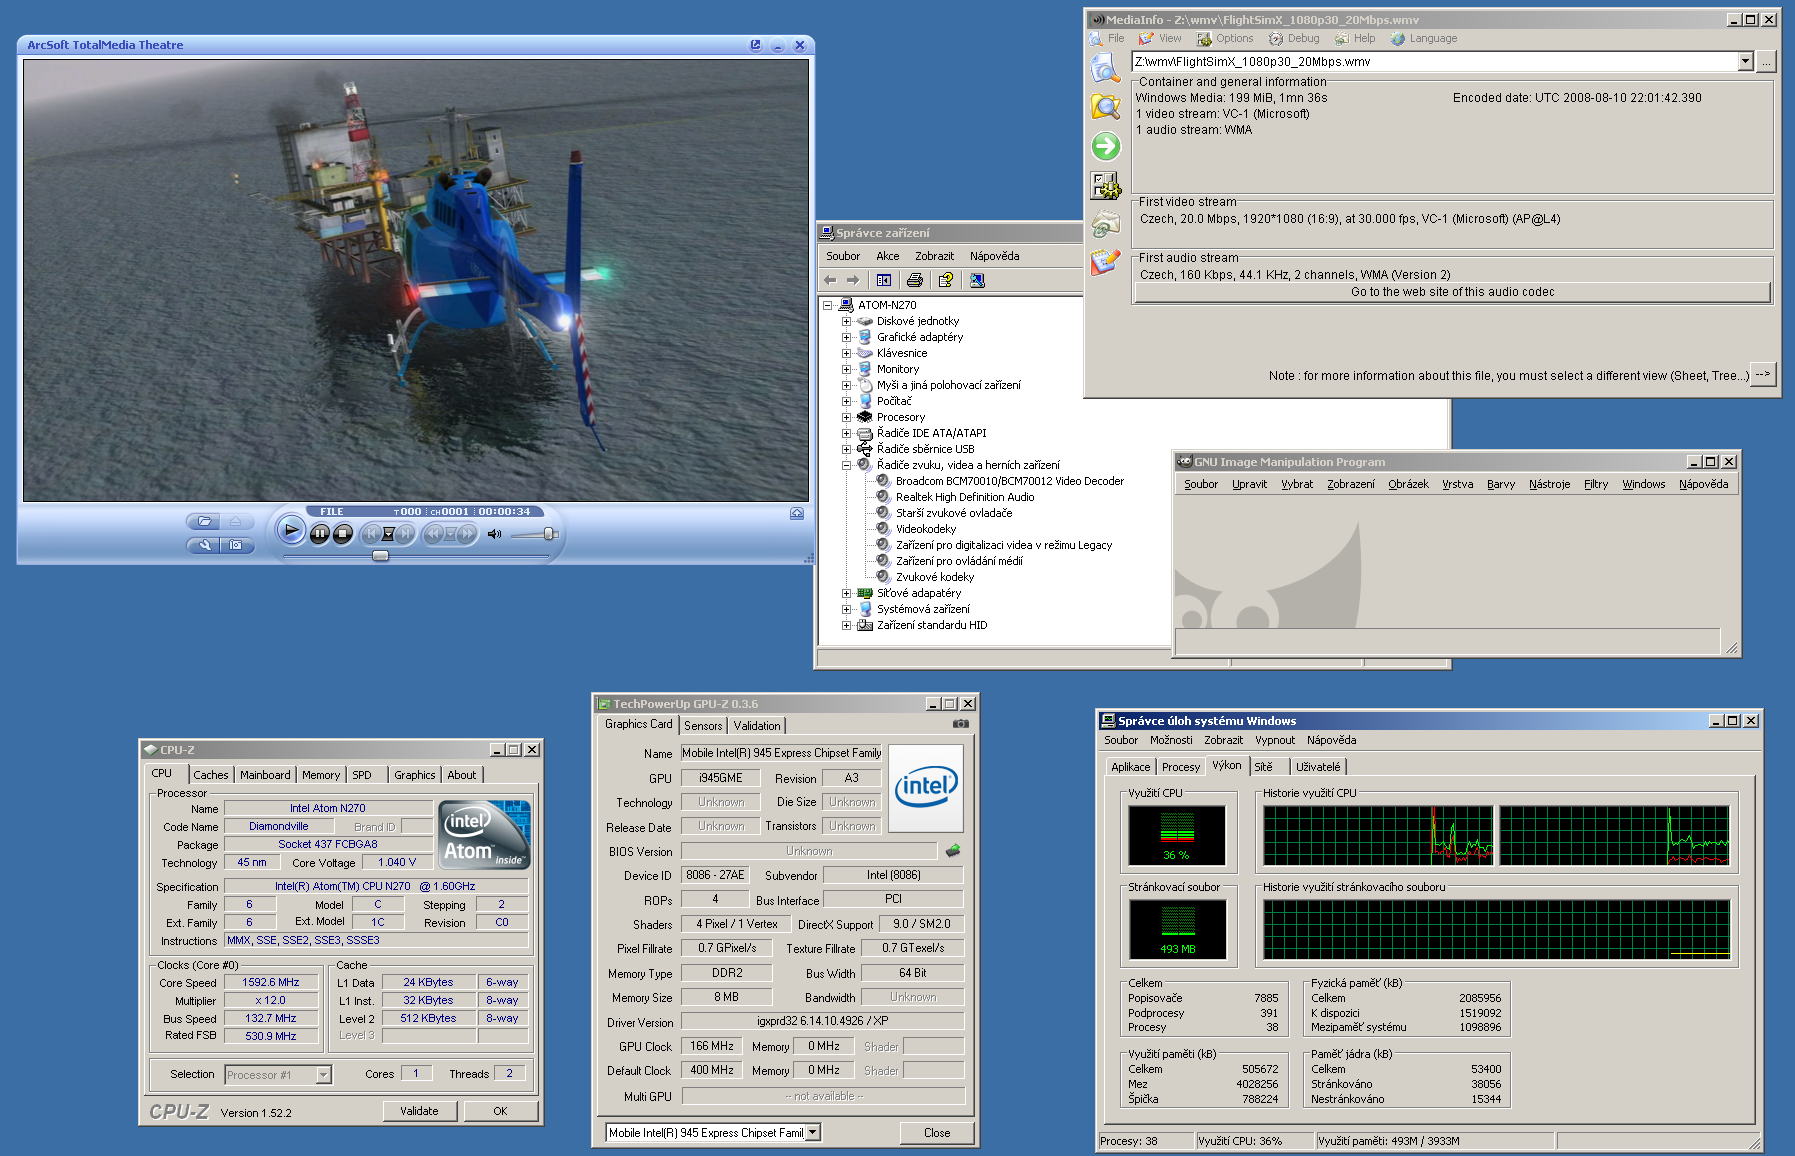Click the Open Folder icon in MediaInfo's sidebar

(x=1105, y=106)
